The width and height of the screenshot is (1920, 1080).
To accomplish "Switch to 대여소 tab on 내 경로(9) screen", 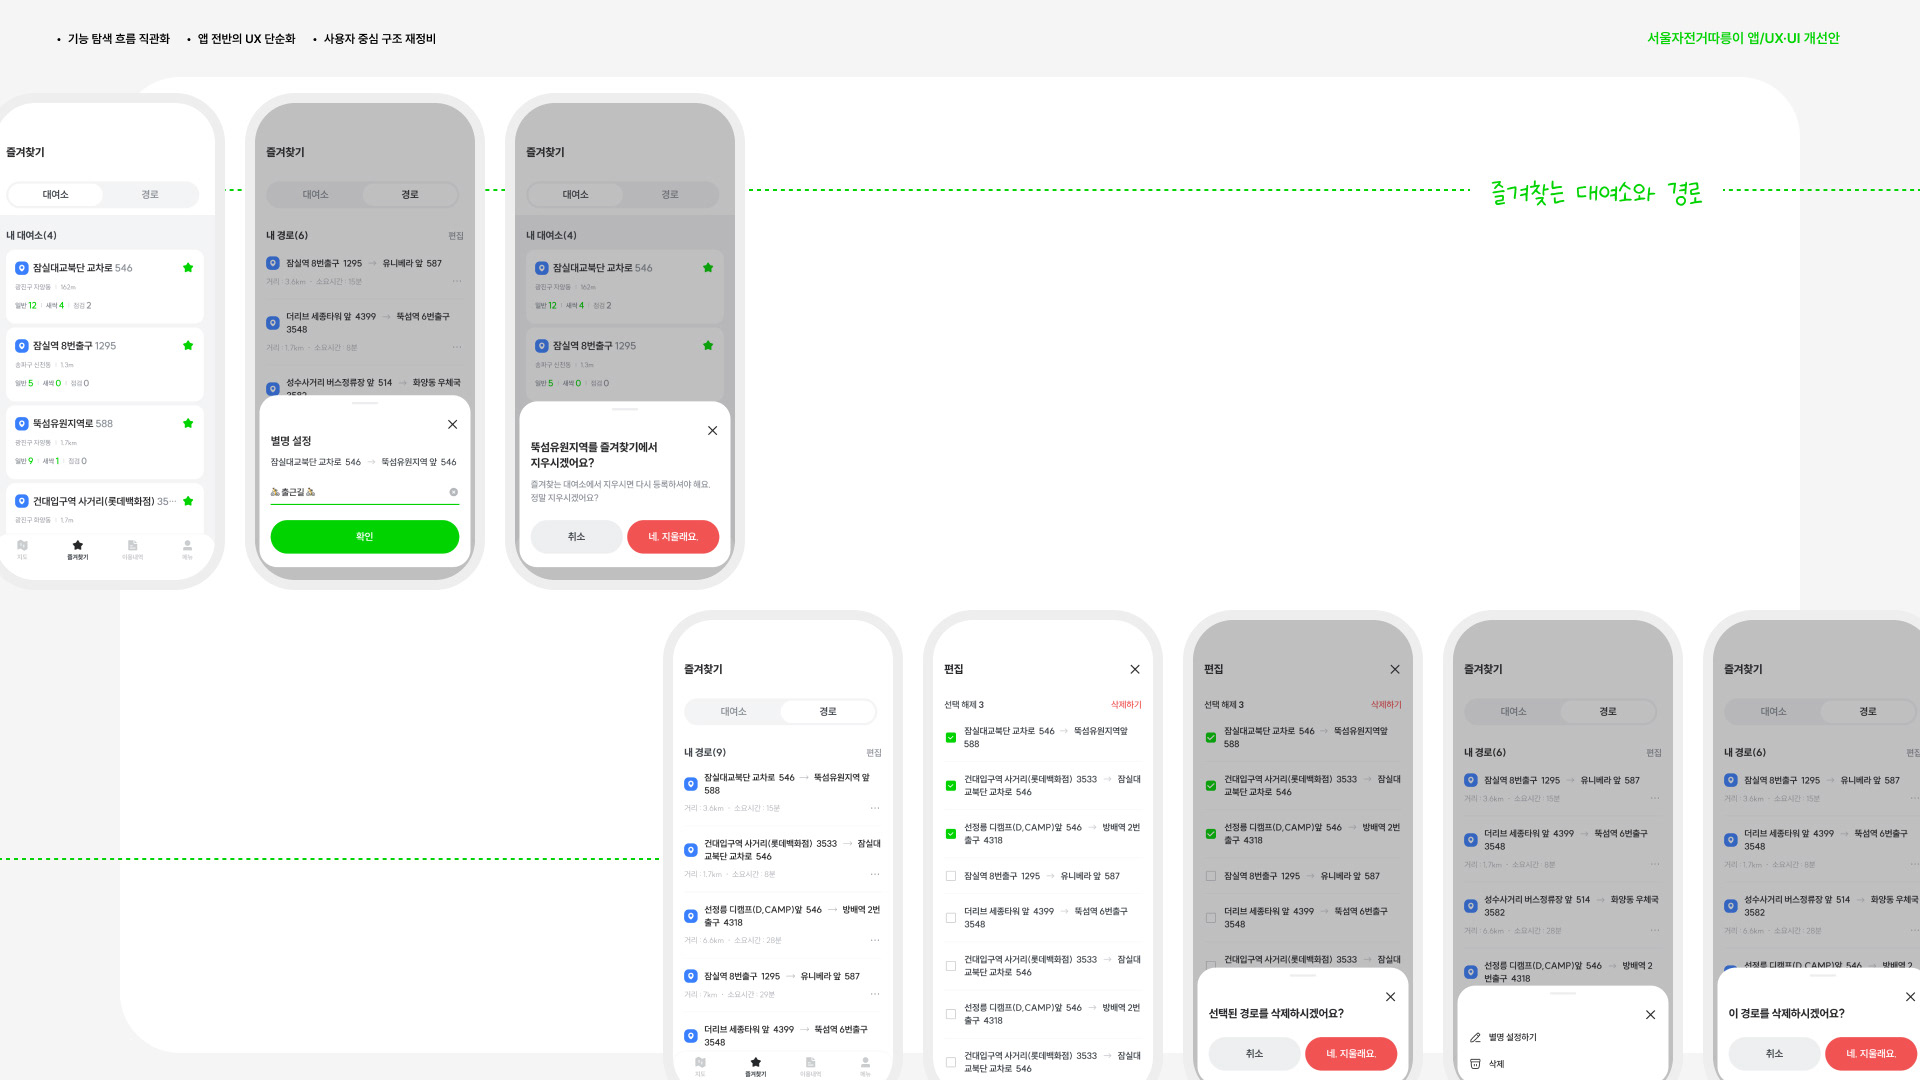I will pos(733,712).
